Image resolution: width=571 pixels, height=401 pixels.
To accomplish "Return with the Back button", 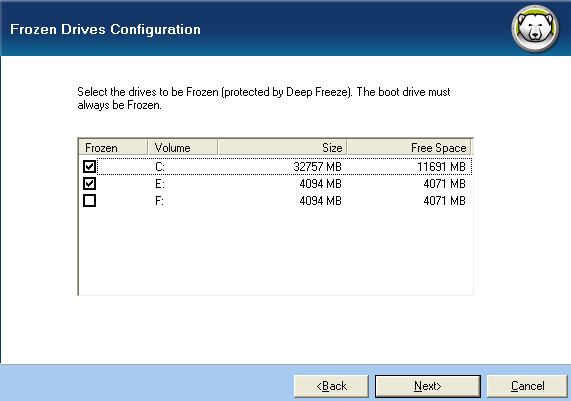I will [331, 386].
